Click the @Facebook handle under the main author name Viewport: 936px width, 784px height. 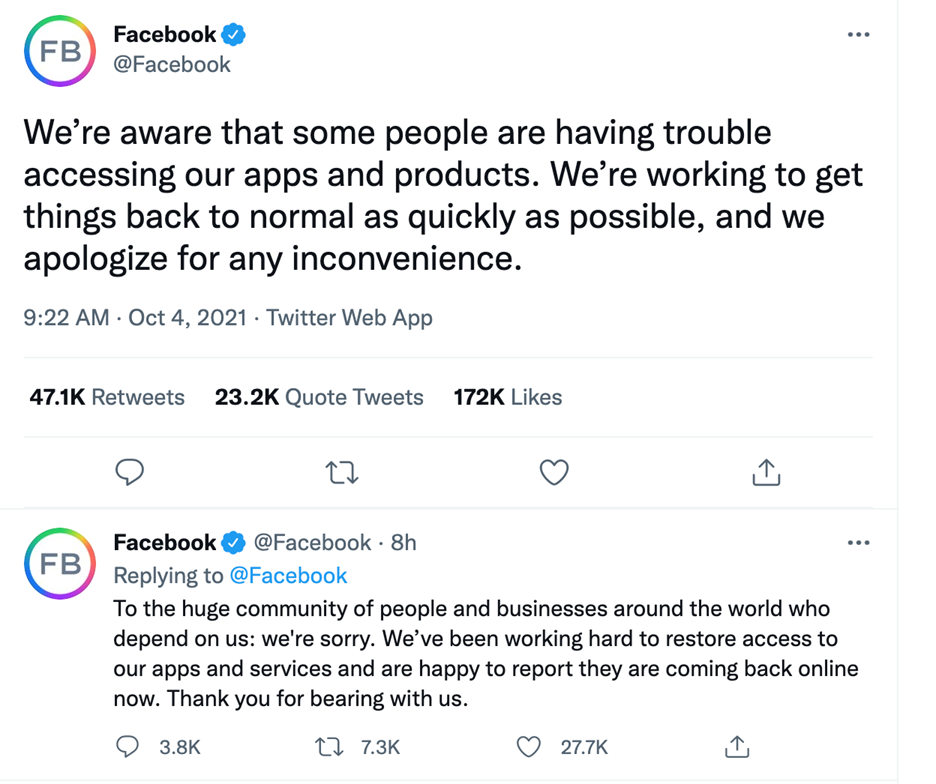[x=172, y=65]
